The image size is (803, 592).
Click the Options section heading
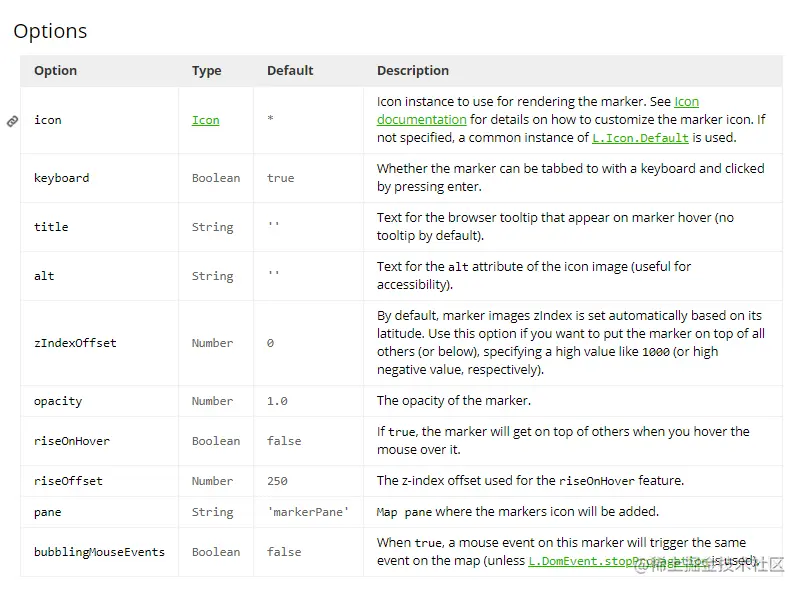(50, 31)
